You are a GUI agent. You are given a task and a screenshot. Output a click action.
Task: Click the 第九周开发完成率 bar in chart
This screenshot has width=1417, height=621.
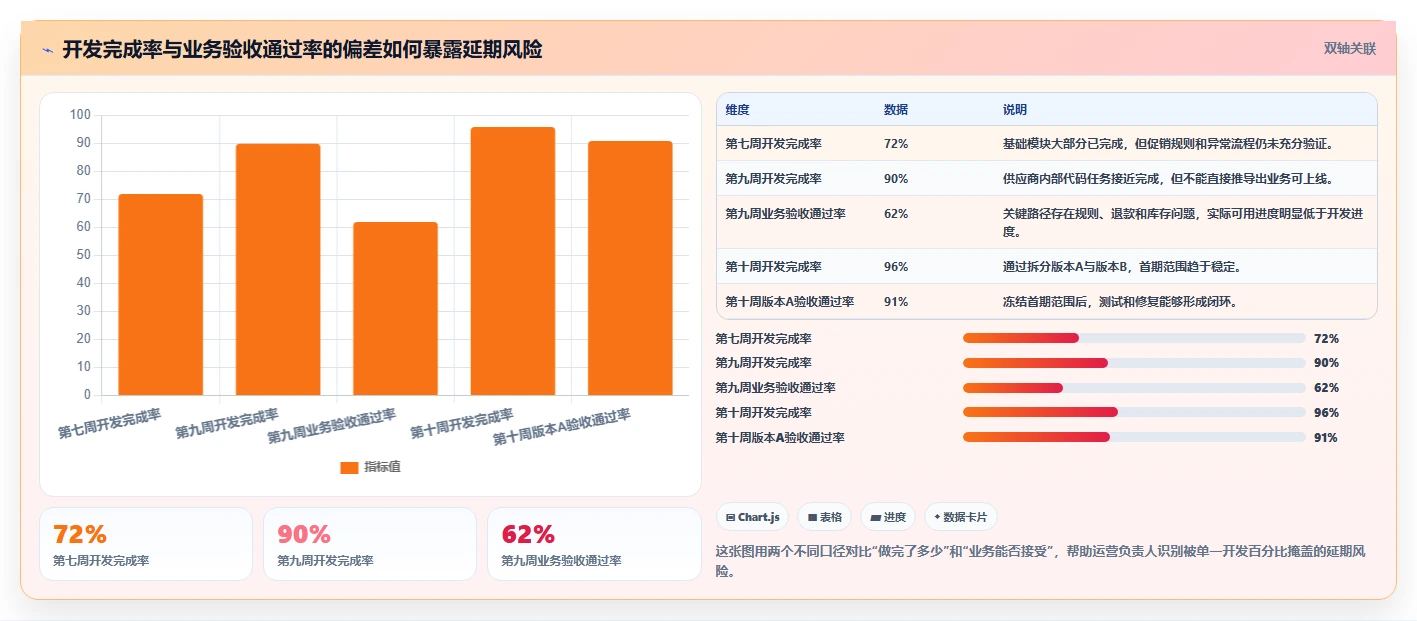click(278, 269)
